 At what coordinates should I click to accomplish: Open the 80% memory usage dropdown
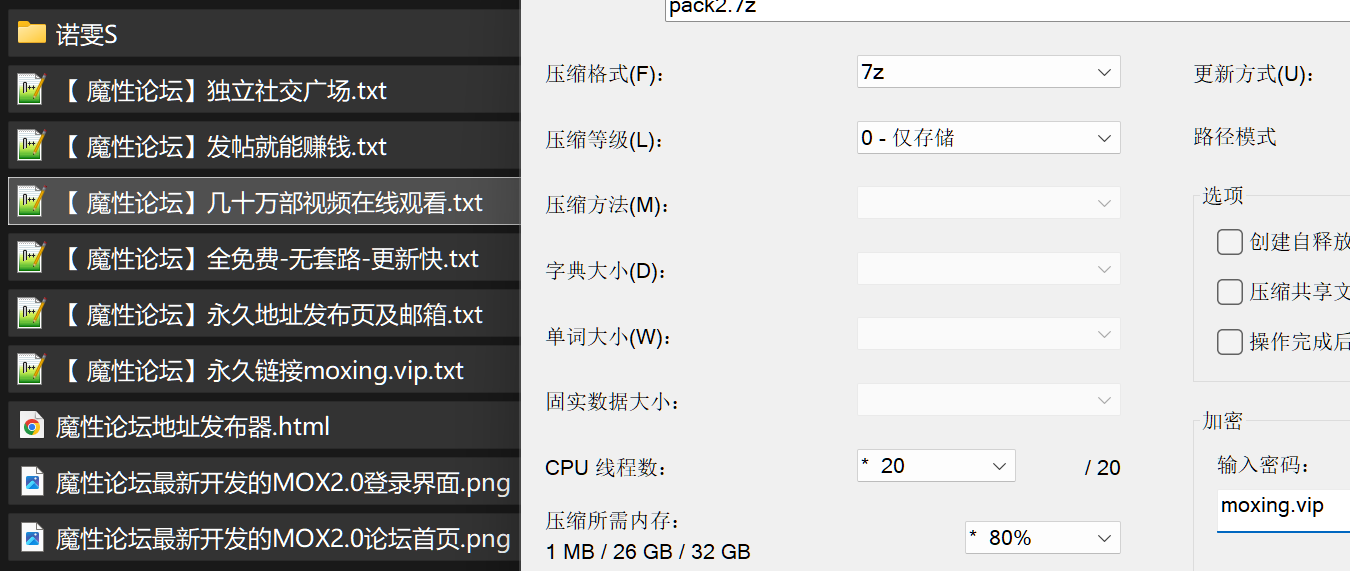click(x=1043, y=537)
